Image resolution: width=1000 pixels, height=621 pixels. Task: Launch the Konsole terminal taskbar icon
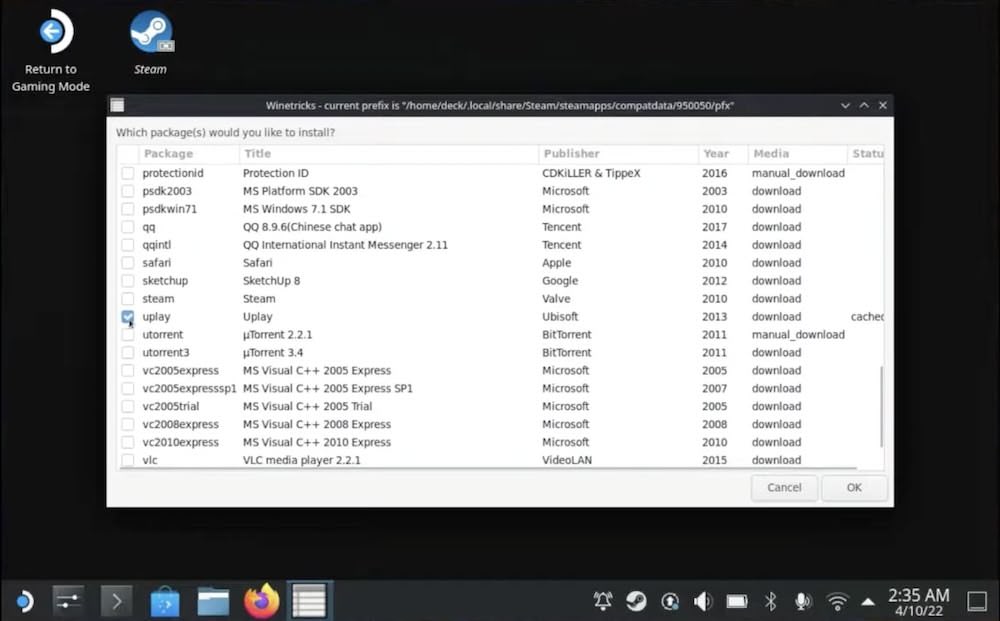click(x=117, y=601)
